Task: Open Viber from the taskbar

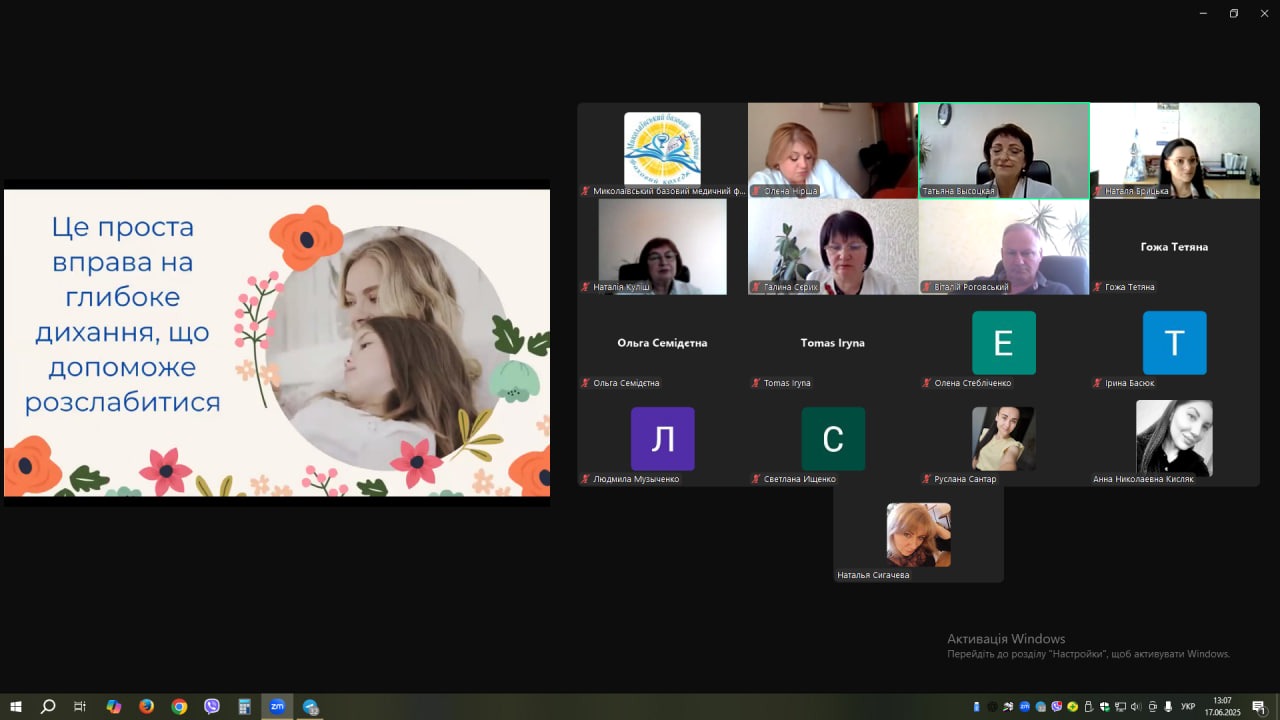Action: coord(212,706)
